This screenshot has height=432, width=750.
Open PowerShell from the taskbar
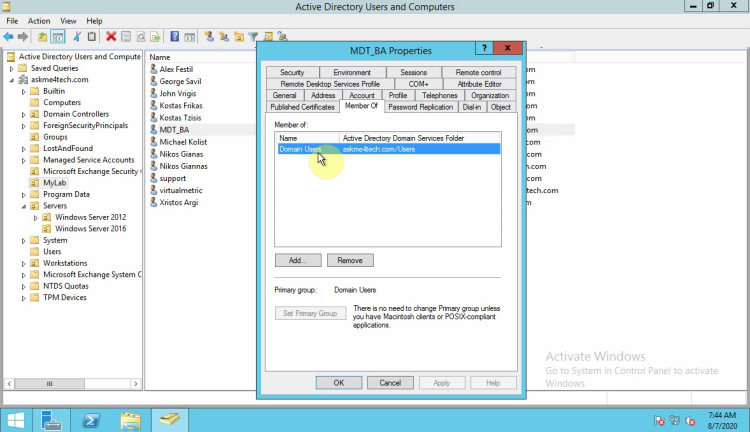click(89, 418)
